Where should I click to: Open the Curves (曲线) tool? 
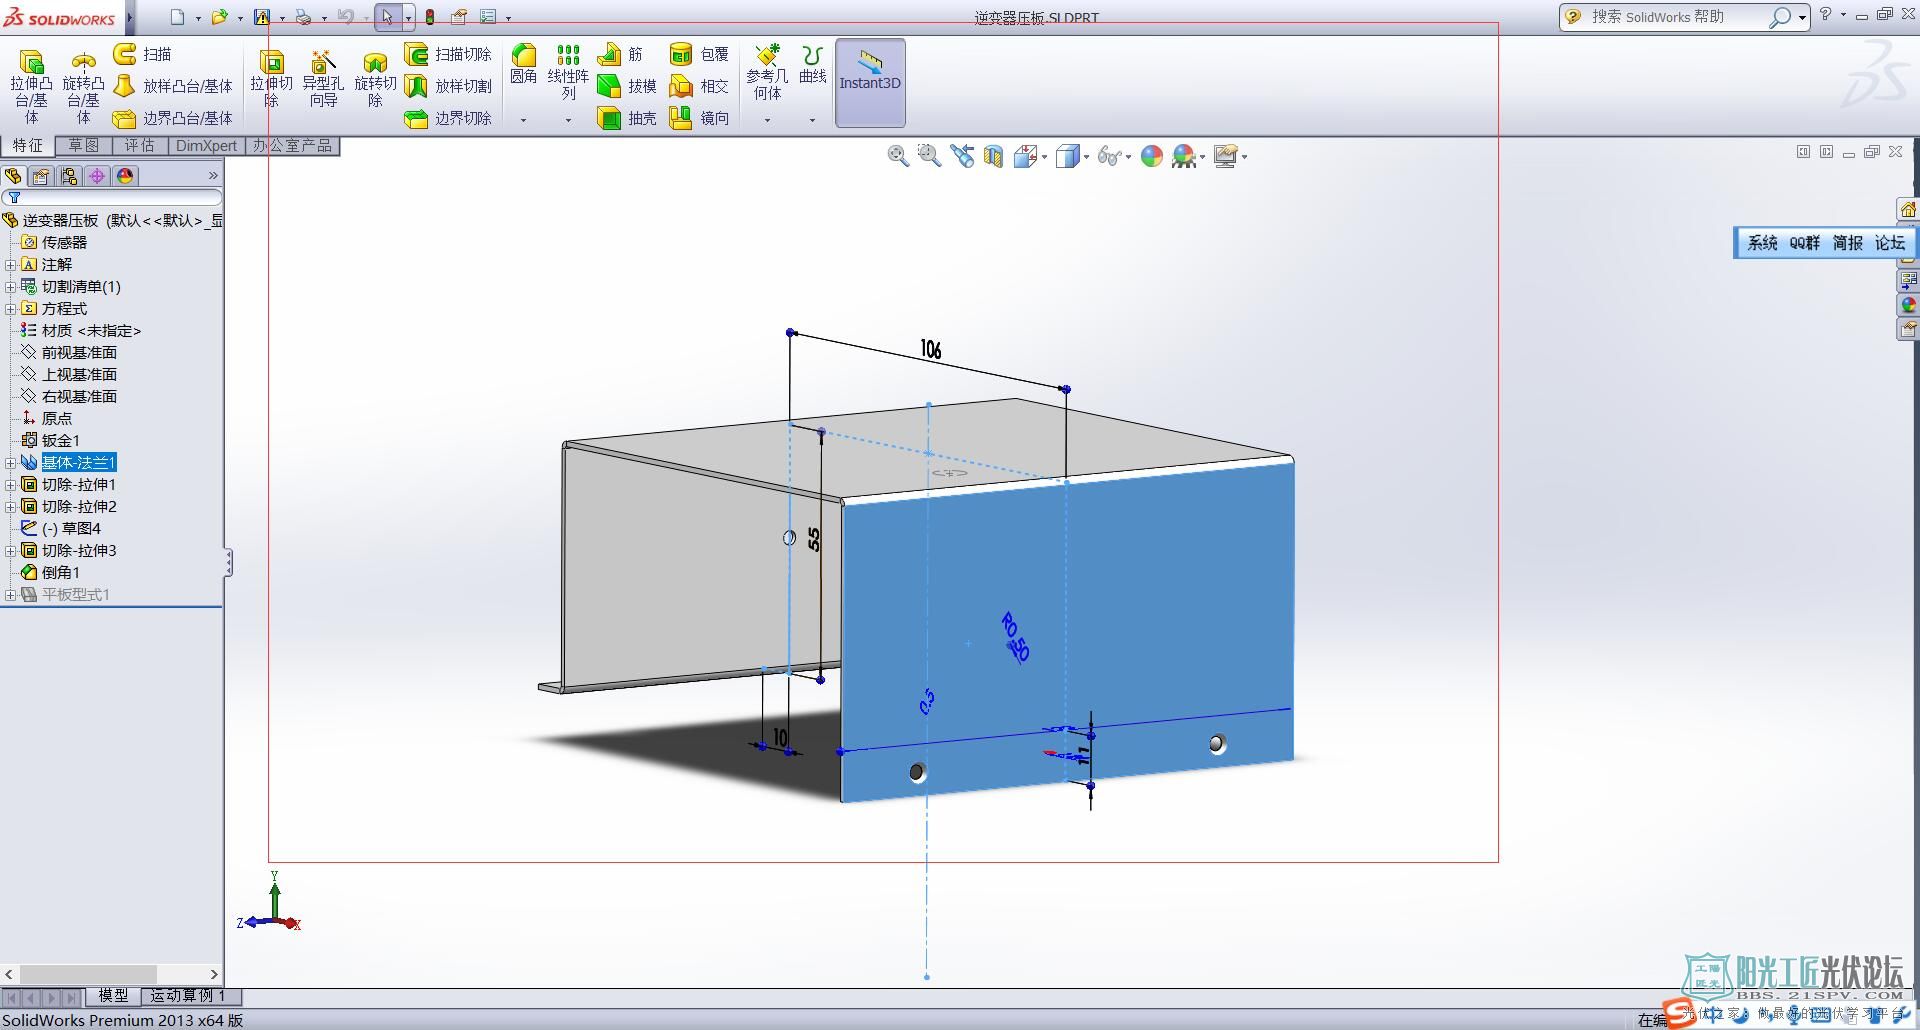point(812,64)
